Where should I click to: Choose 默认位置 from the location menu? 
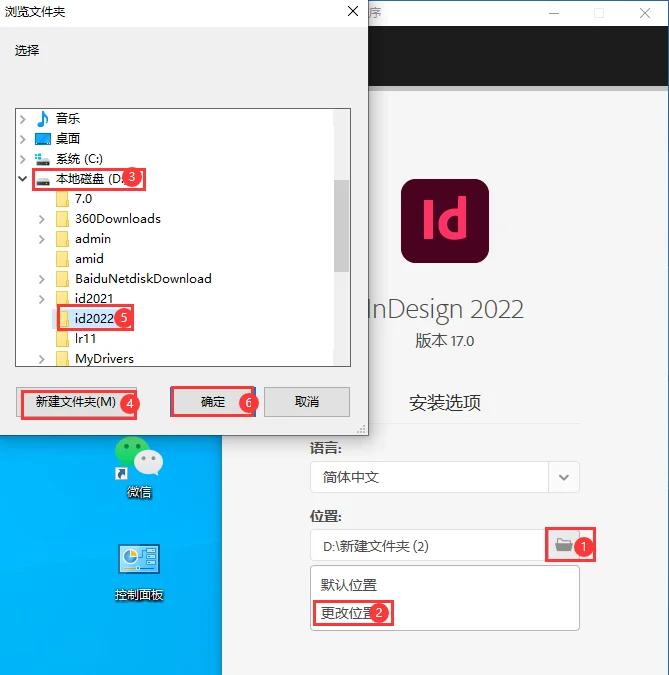pos(348,585)
